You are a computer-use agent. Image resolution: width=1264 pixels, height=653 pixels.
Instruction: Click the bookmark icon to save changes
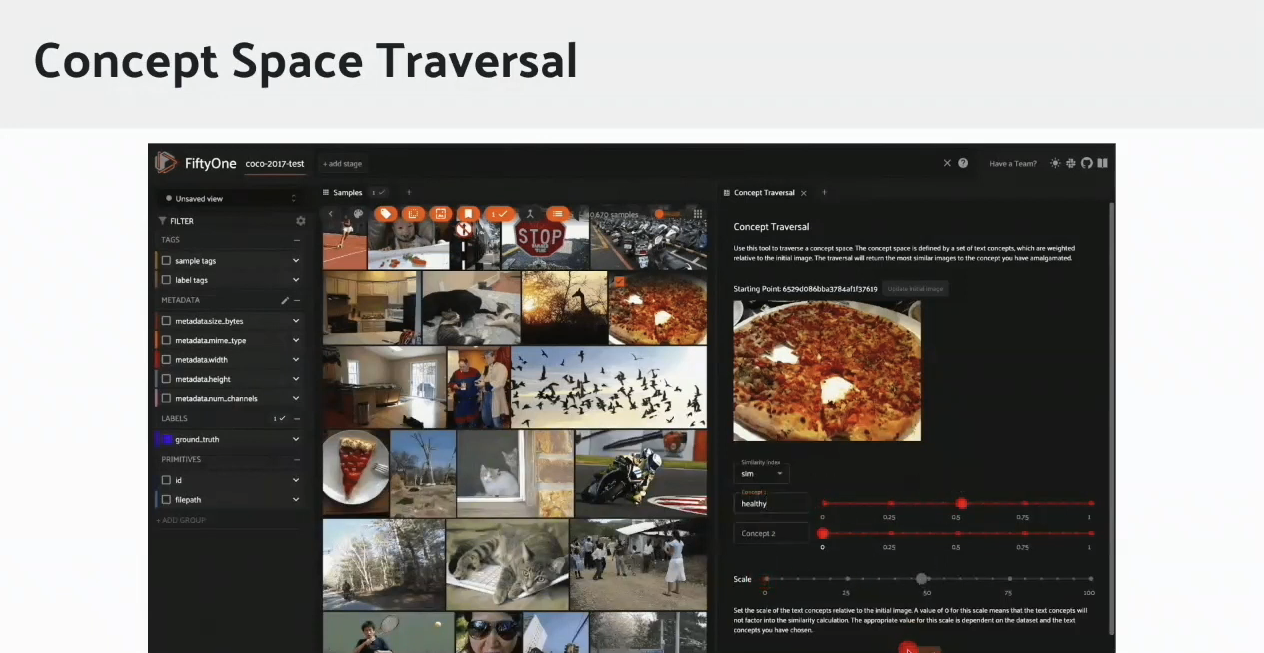click(x=469, y=214)
